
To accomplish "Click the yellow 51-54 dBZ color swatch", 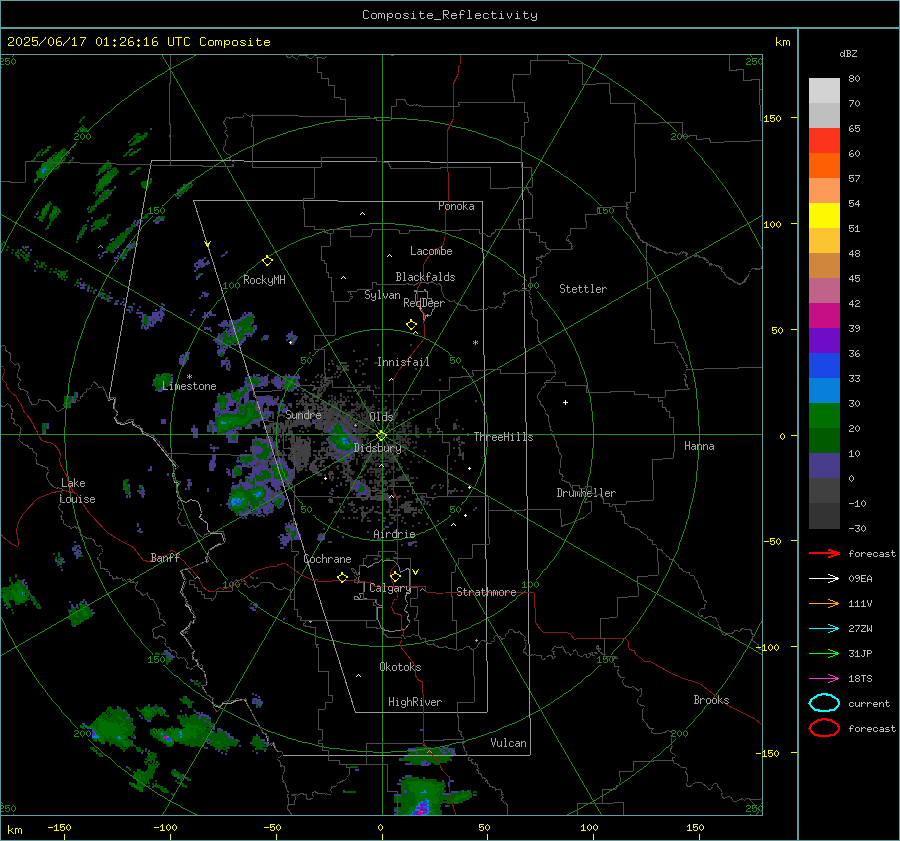I will pyautogui.click(x=824, y=216).
